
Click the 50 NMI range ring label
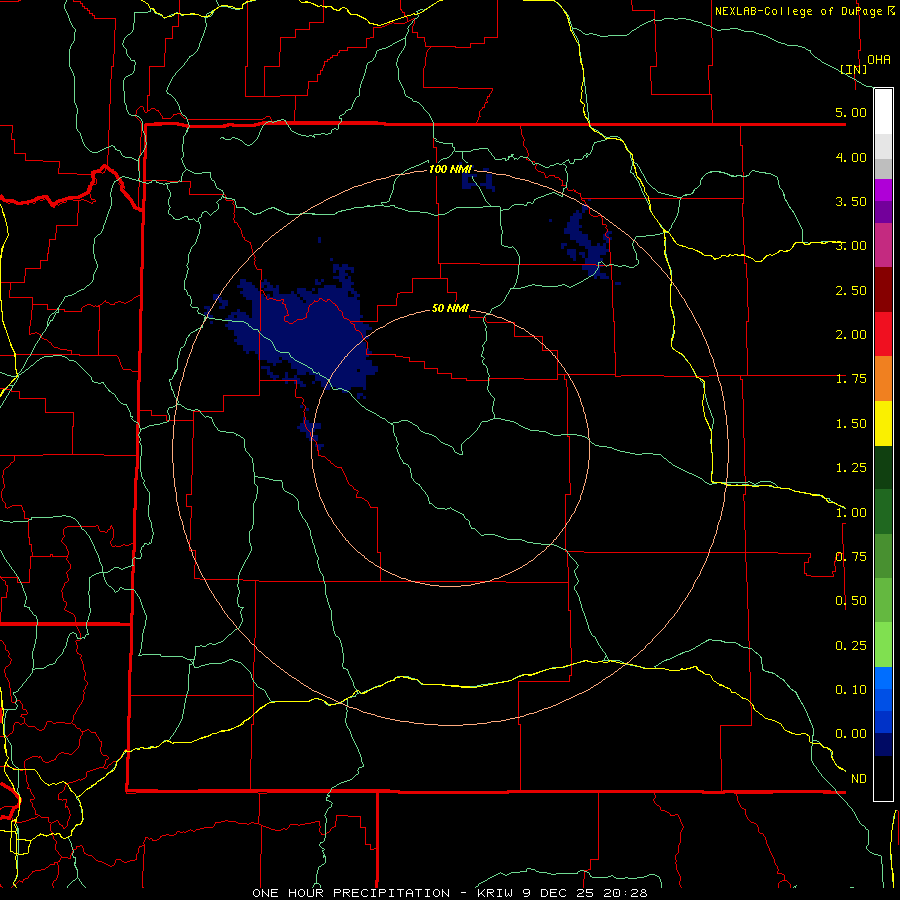coord(450,308)
